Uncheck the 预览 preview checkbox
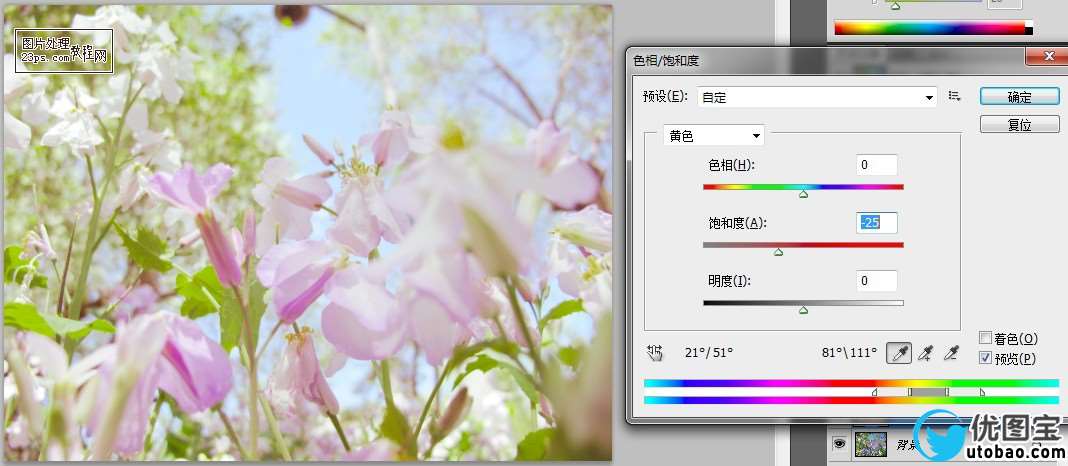 pos(986,358)
